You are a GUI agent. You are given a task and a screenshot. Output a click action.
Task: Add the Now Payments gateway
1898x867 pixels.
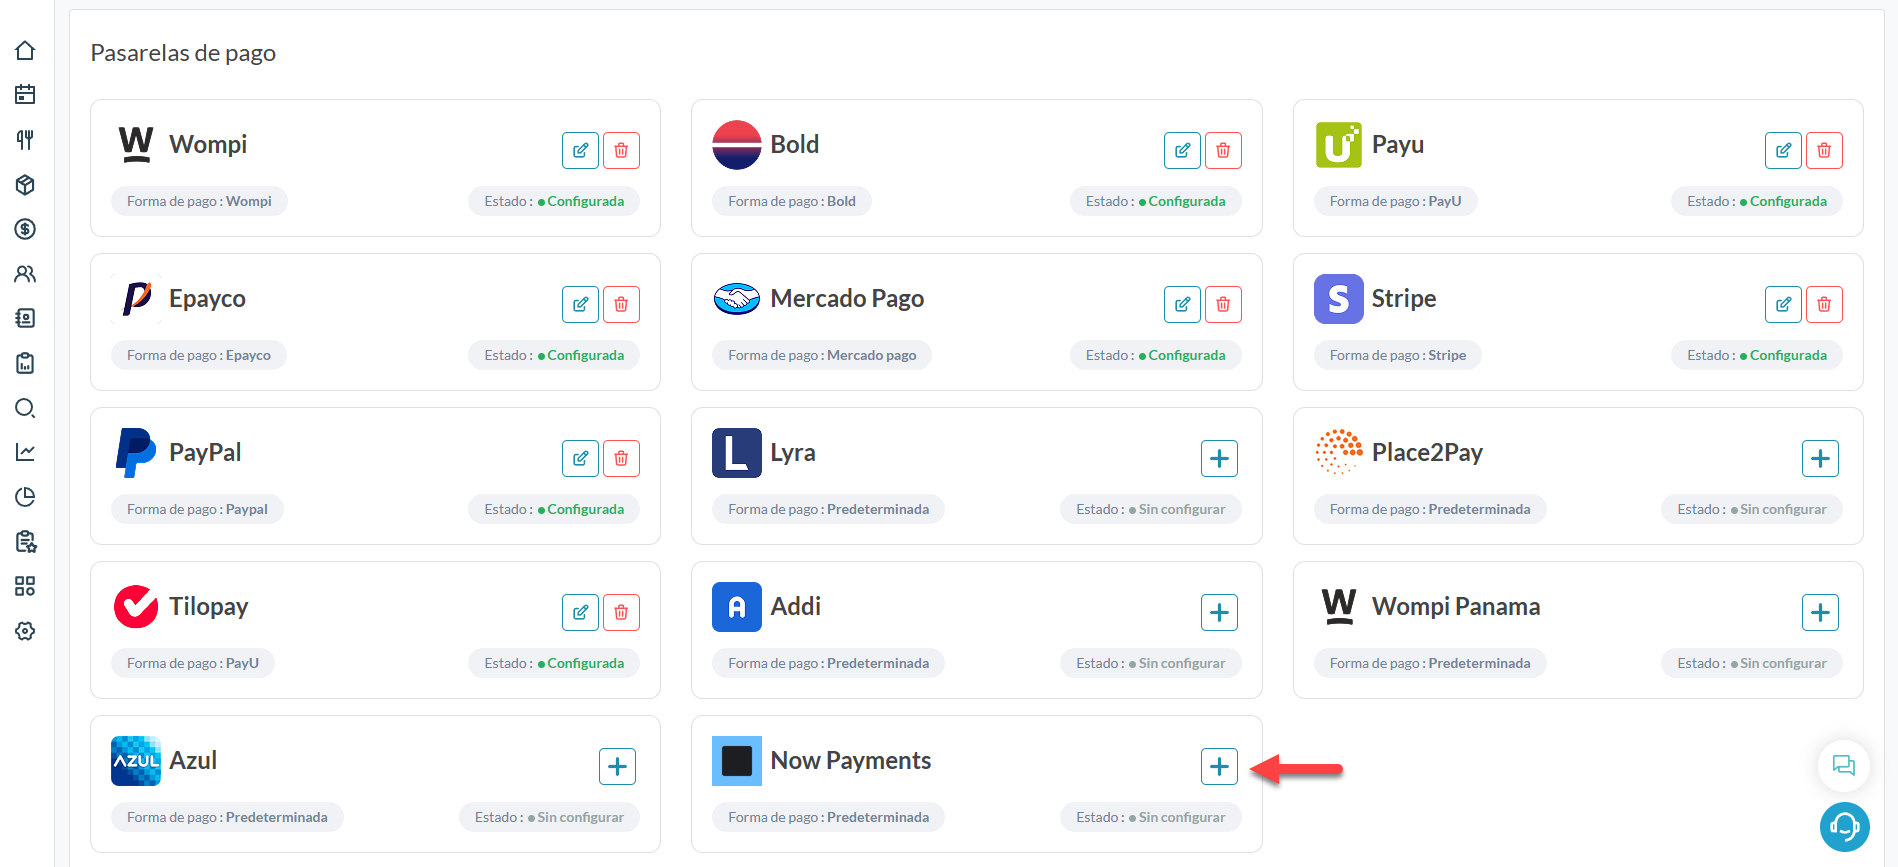(1219, 766)
